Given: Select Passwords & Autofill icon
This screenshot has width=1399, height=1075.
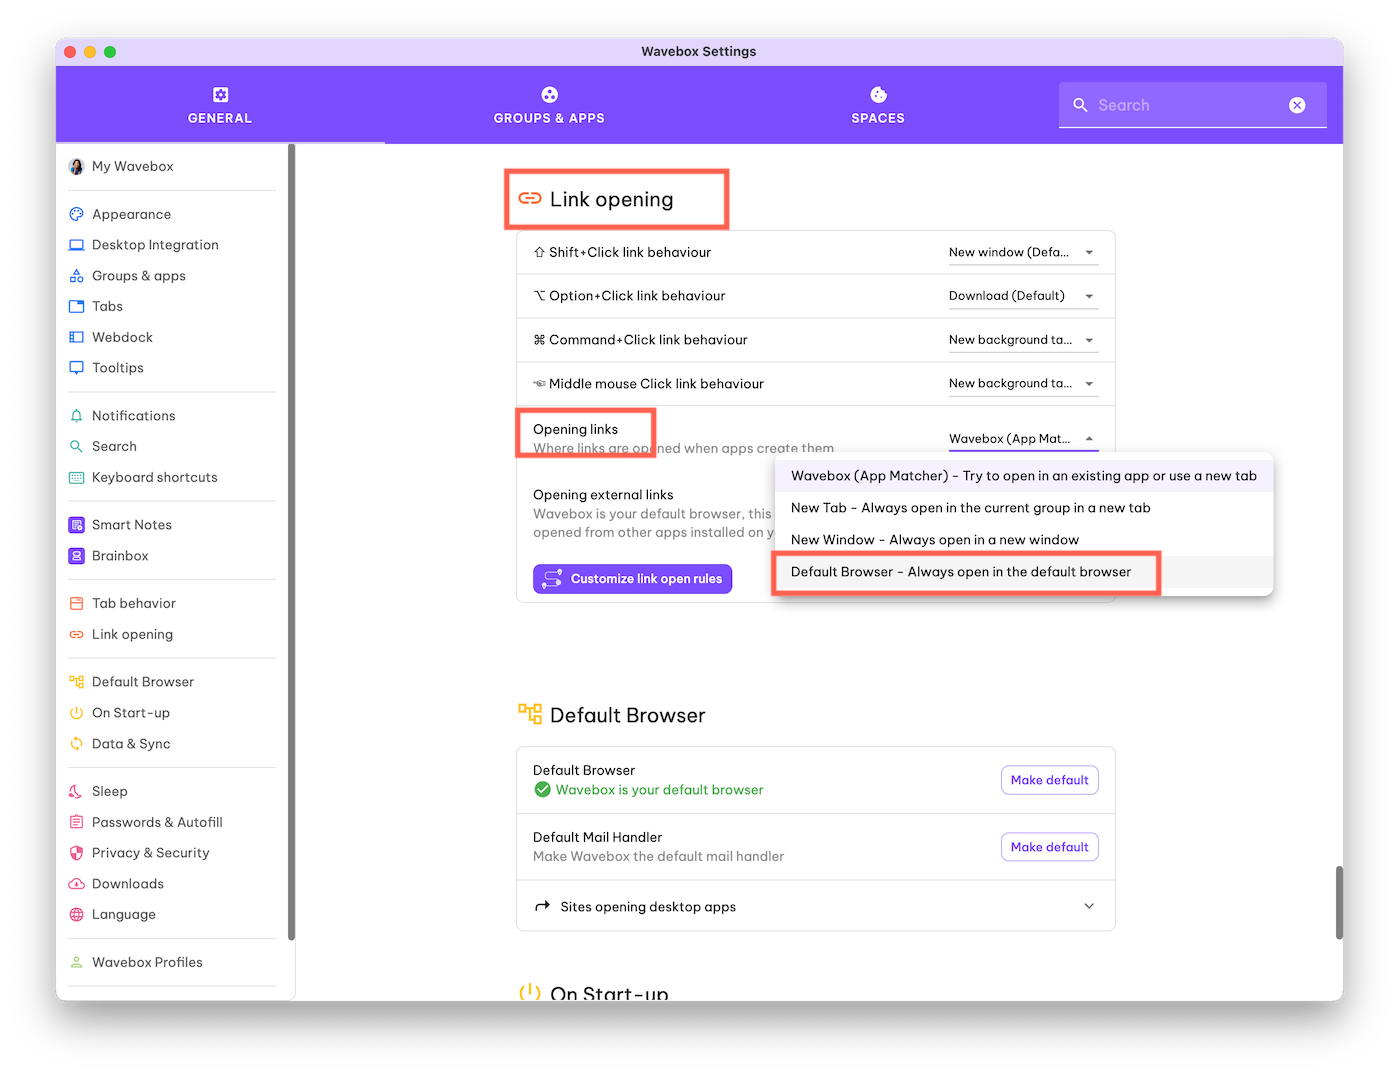Looking at the screenshot, I should click(x=76, y=822).
